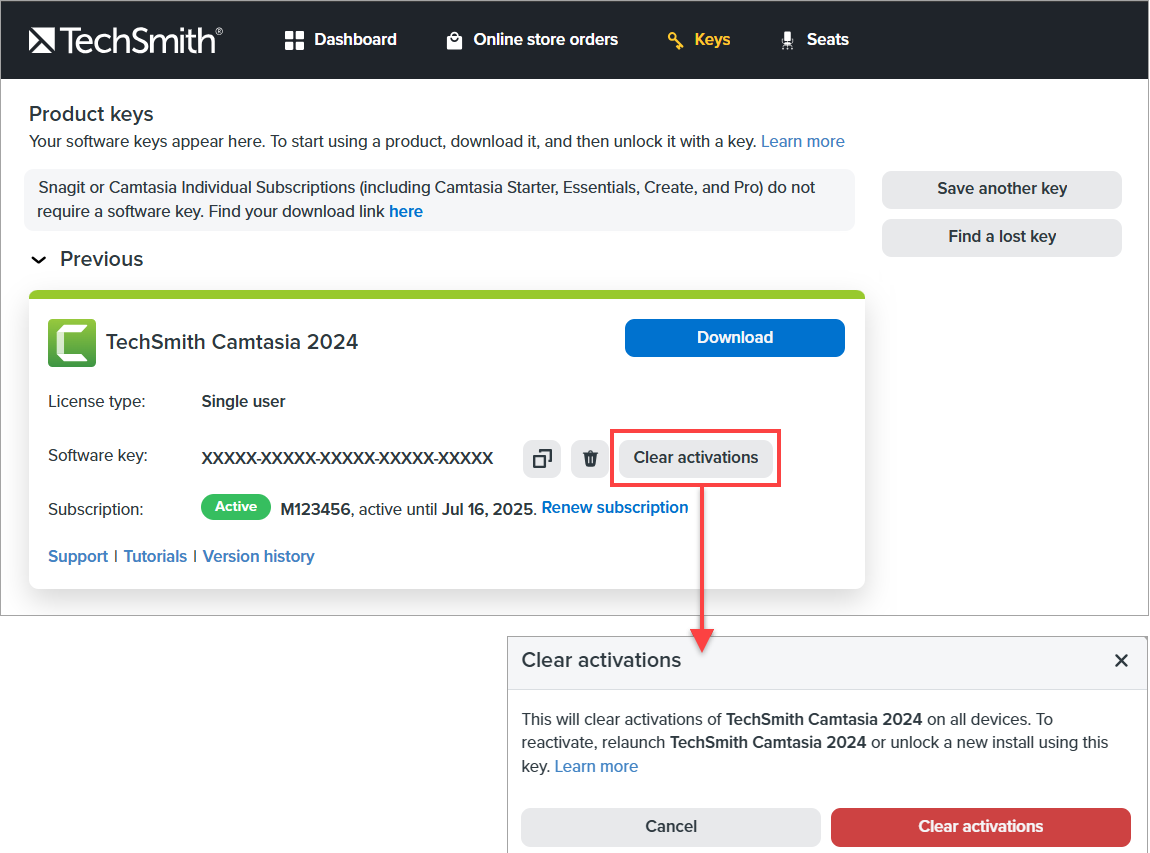Click Clear activations next to software key

click(695, 458)
